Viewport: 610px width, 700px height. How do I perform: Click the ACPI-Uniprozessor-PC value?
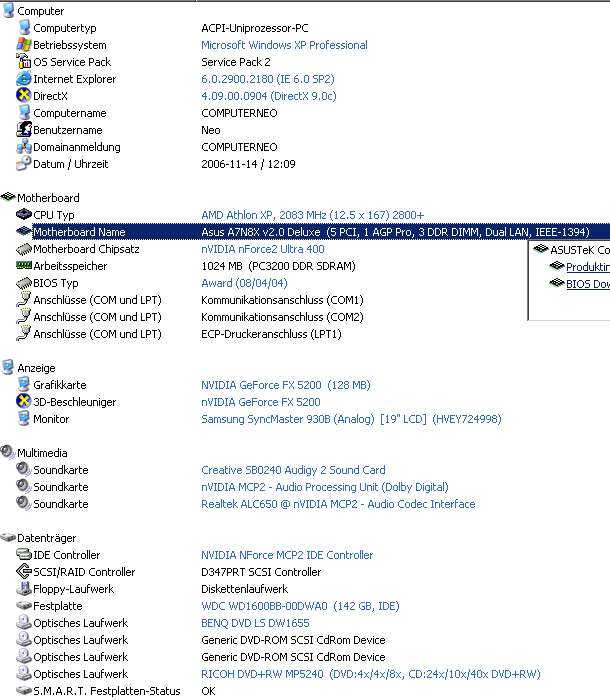click(255, 28)
